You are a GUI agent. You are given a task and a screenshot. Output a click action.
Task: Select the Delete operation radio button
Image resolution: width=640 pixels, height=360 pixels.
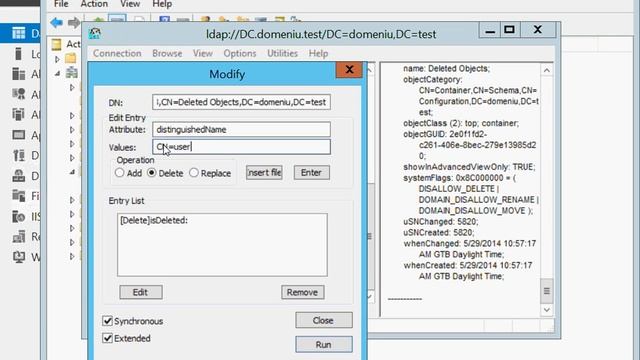coord(152,173)
